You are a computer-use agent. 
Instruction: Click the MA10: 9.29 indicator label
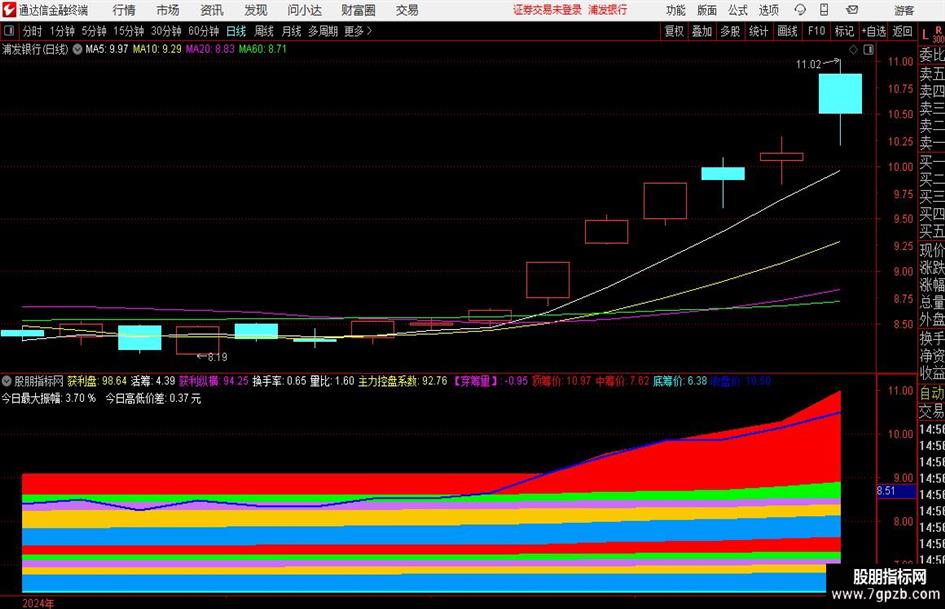157,49
